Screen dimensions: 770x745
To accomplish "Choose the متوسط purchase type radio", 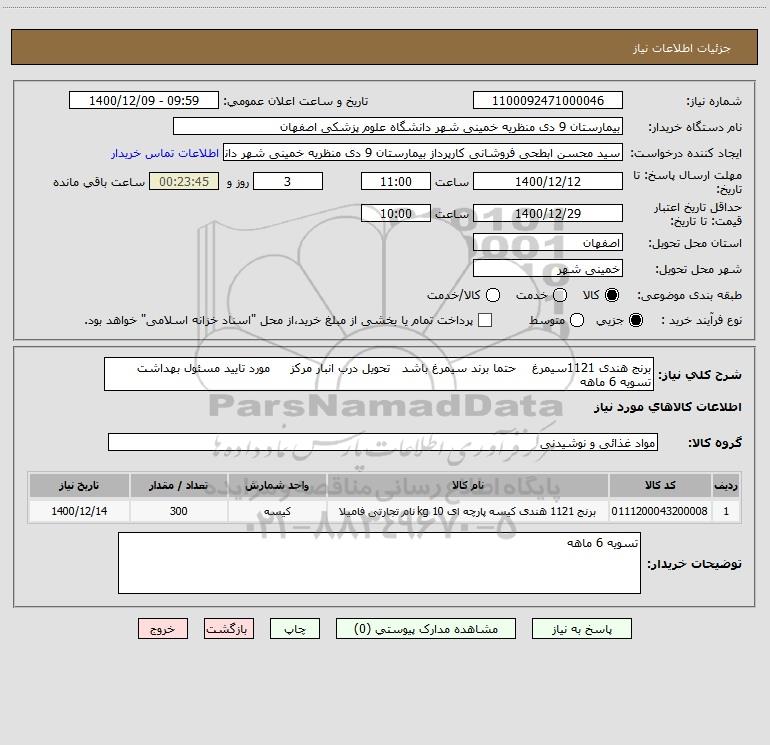I will pos(577,320).
